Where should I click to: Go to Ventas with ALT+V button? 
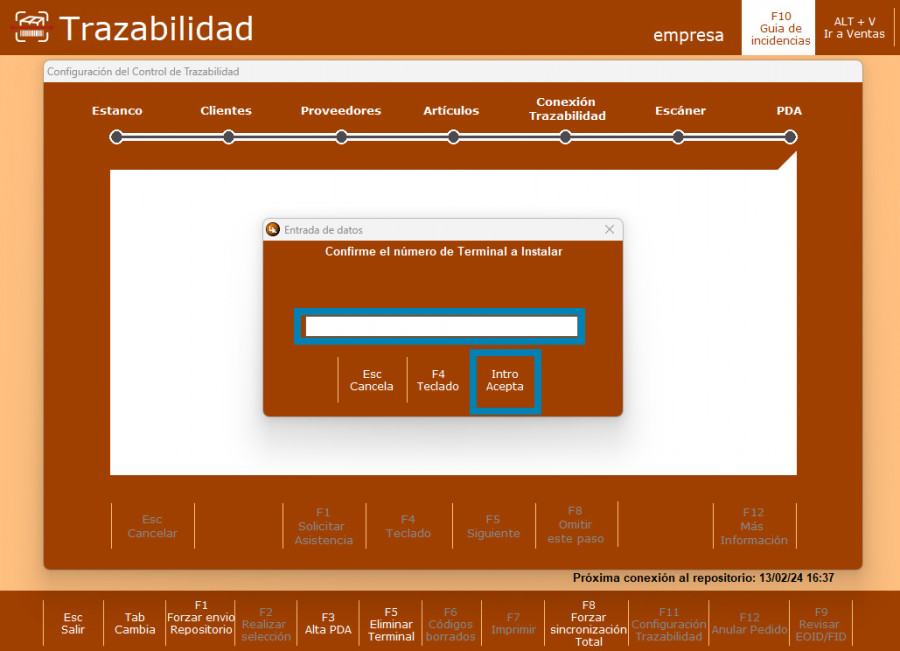854,28
